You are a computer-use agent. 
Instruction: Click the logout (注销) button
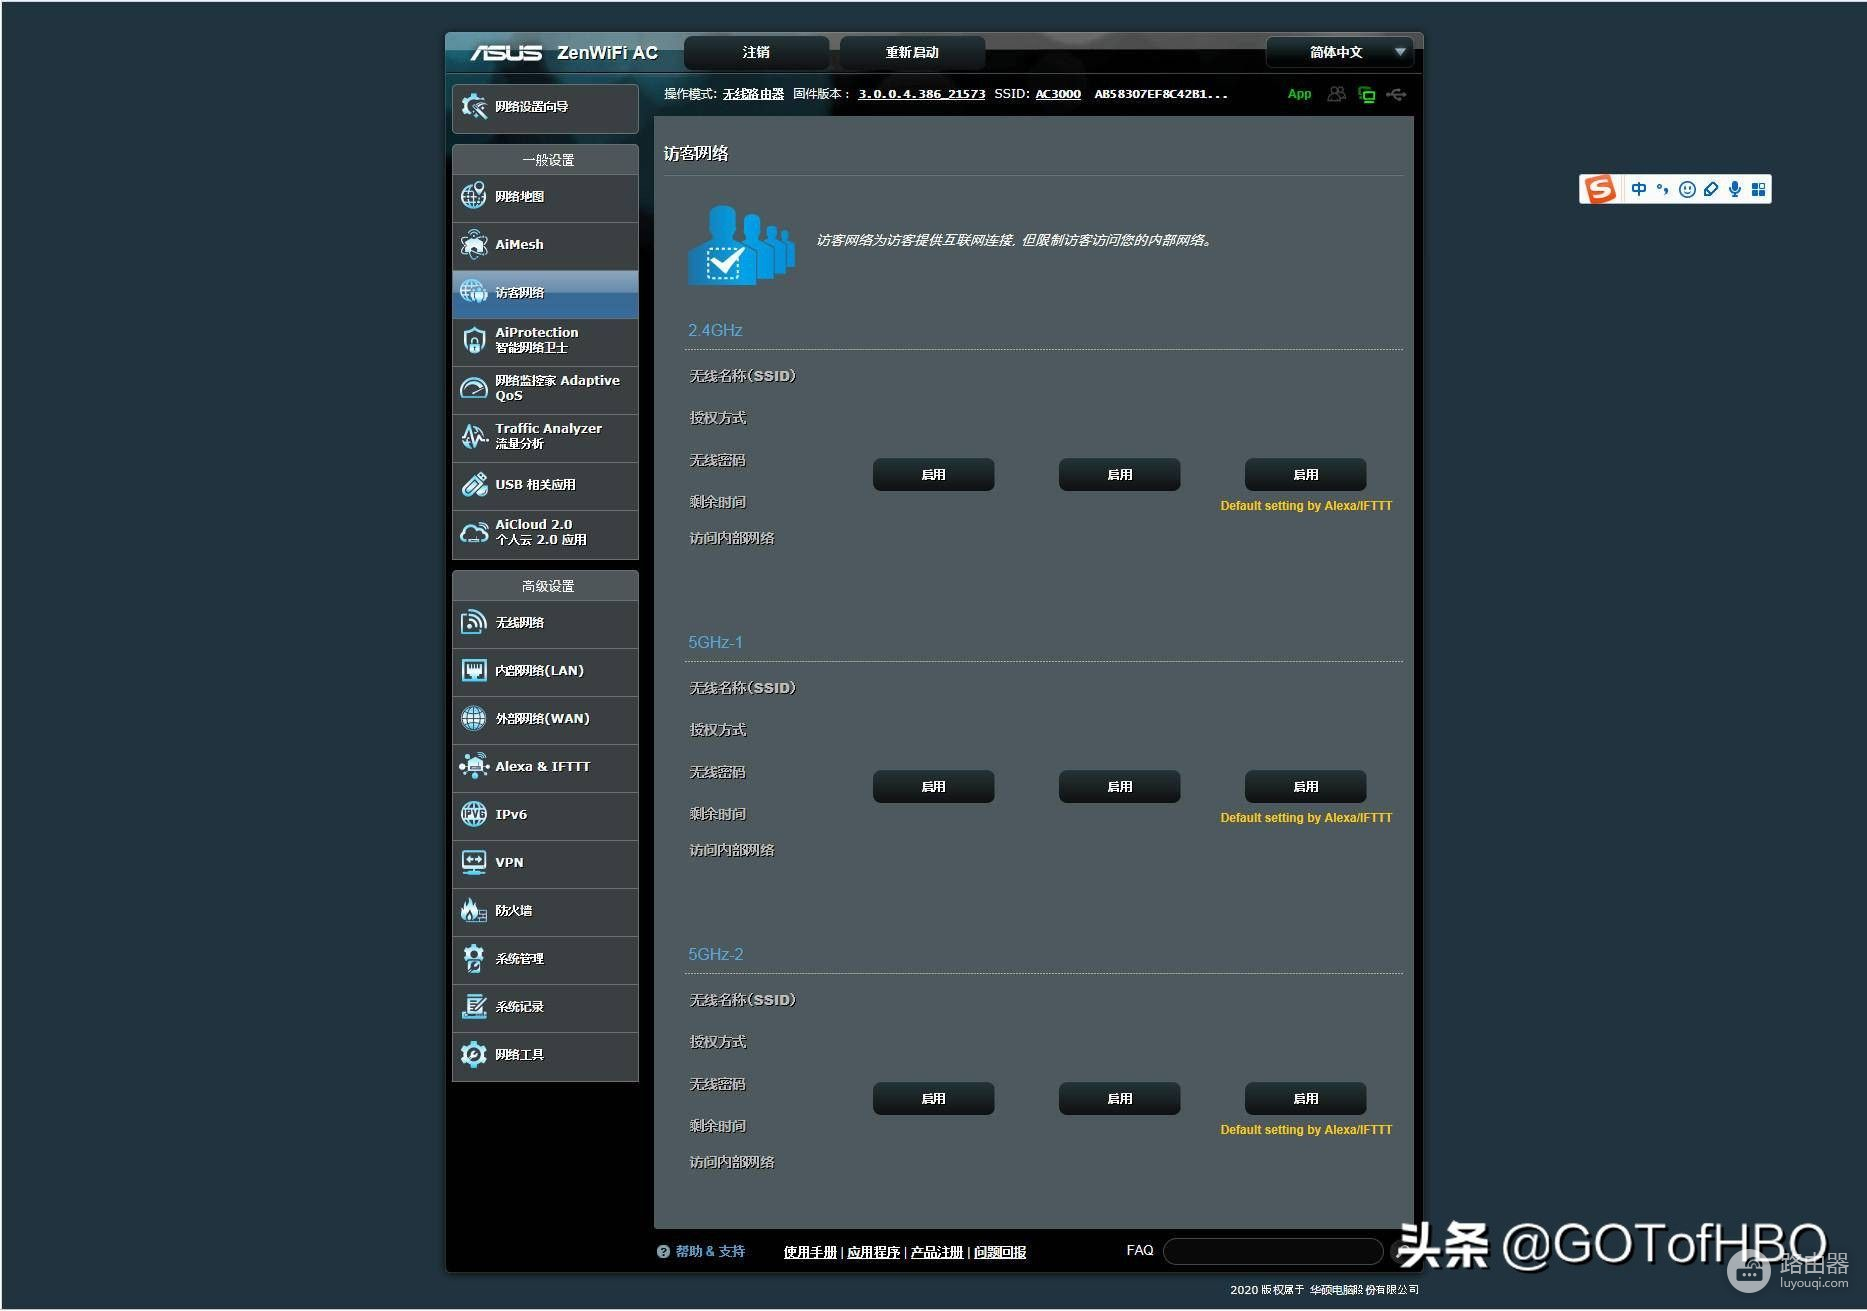point(756,52)
